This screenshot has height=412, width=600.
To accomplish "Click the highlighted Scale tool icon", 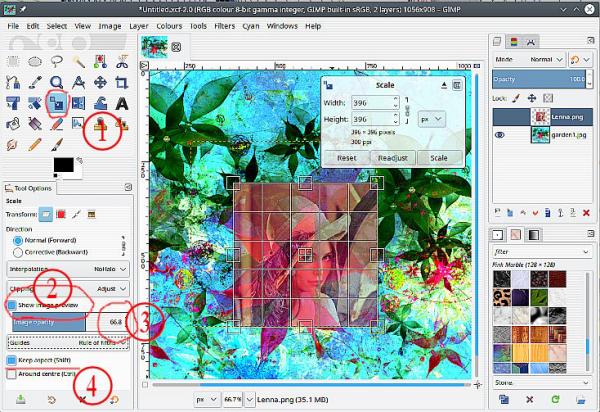I will (x=57, y=103).
